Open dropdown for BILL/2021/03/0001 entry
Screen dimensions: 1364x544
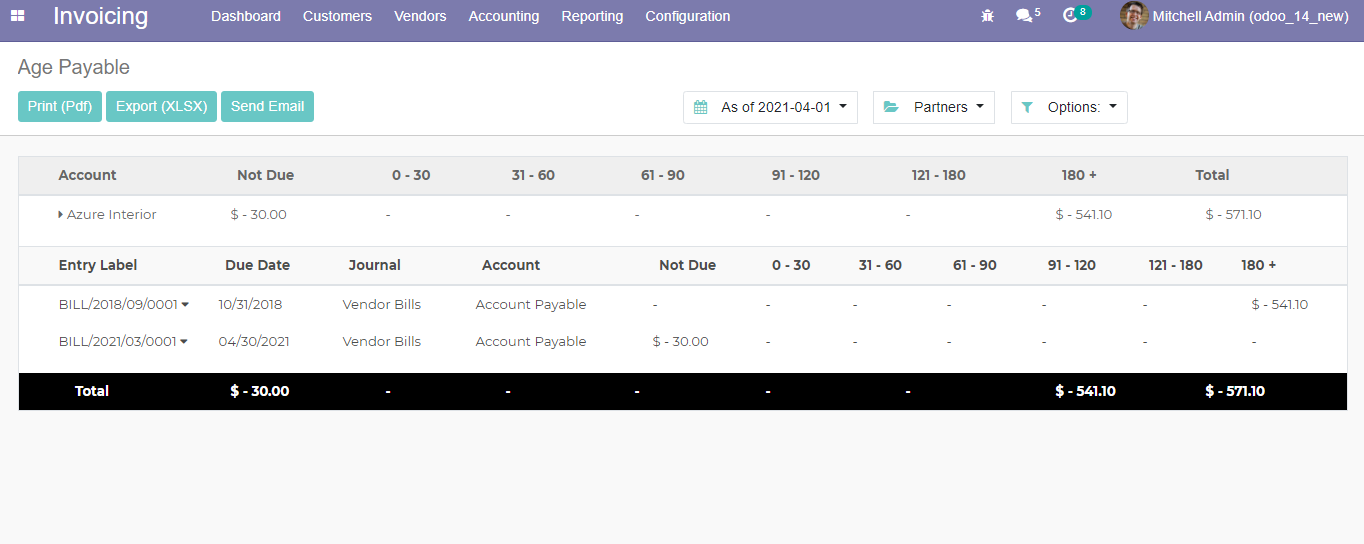point(185,342)
